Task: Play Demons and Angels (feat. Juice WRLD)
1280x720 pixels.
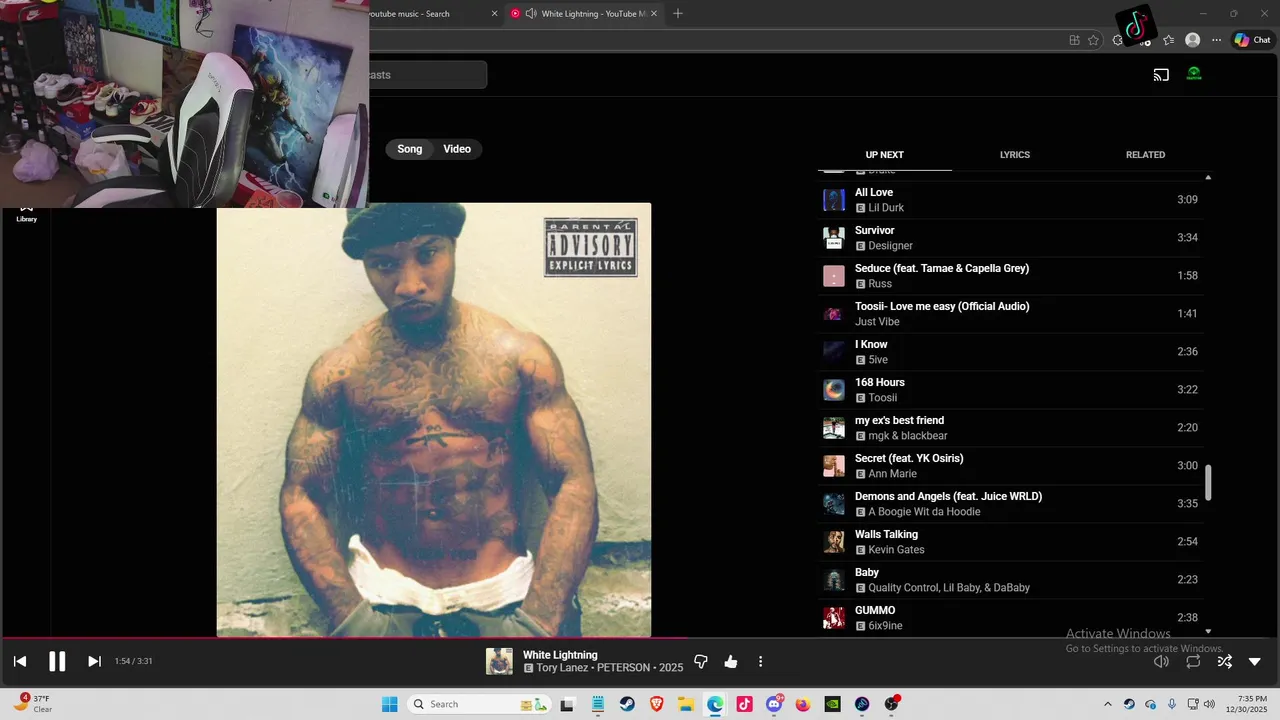Action: 1011,504
